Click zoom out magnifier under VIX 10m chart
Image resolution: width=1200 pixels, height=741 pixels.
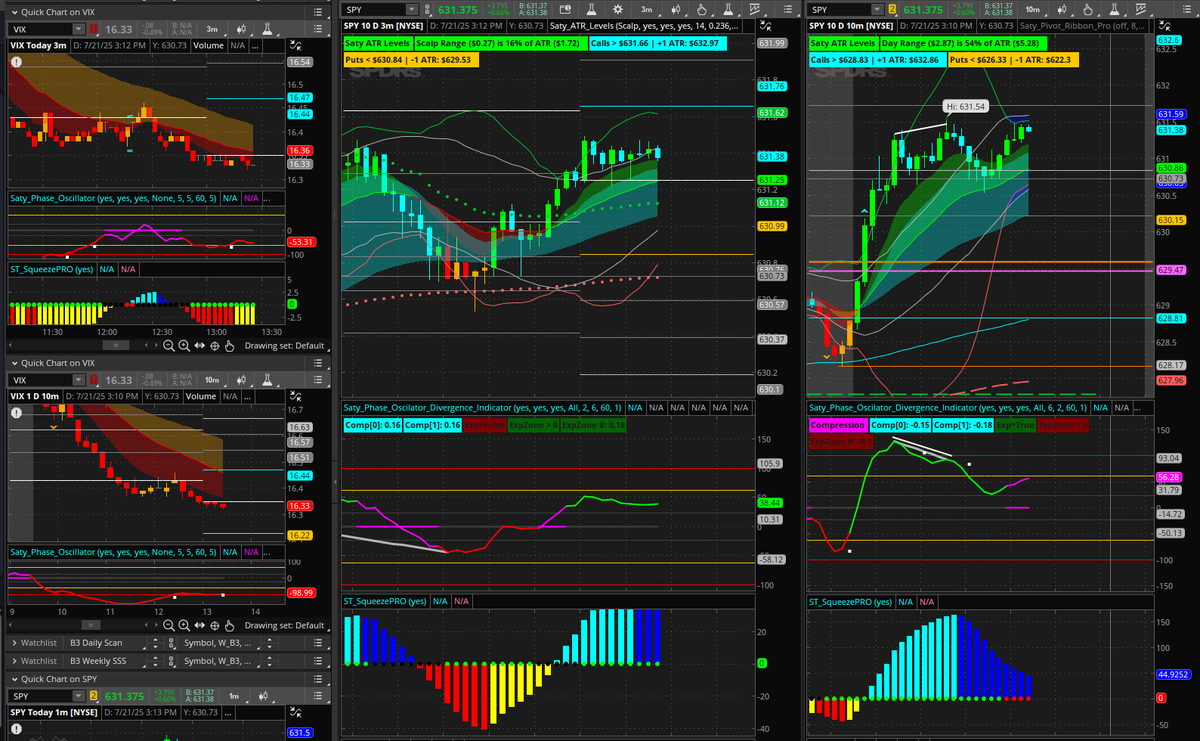pos(169,626)
